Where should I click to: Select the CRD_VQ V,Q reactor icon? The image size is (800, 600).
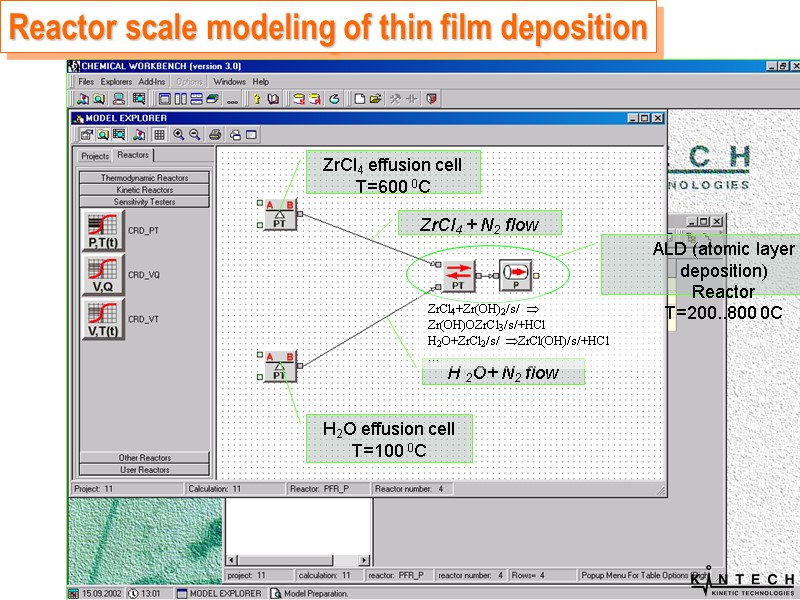(103, 275)
